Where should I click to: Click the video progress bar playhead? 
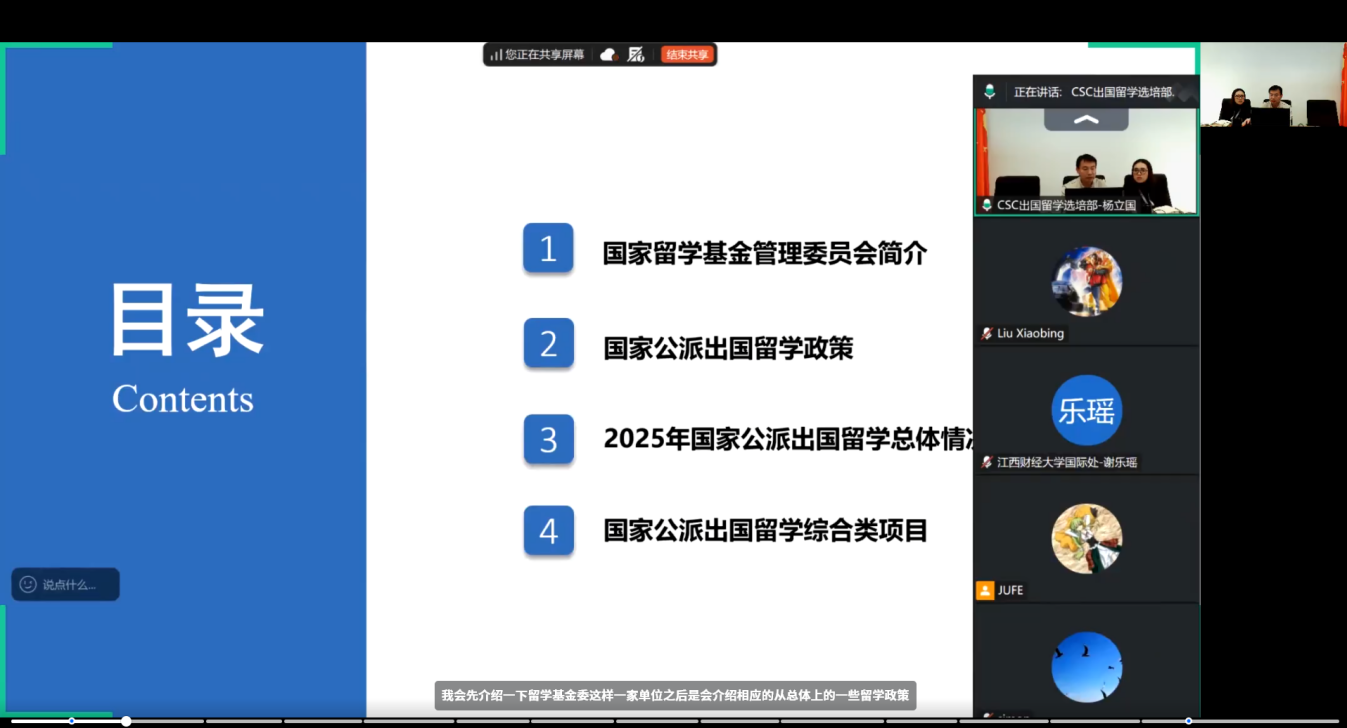126,721
